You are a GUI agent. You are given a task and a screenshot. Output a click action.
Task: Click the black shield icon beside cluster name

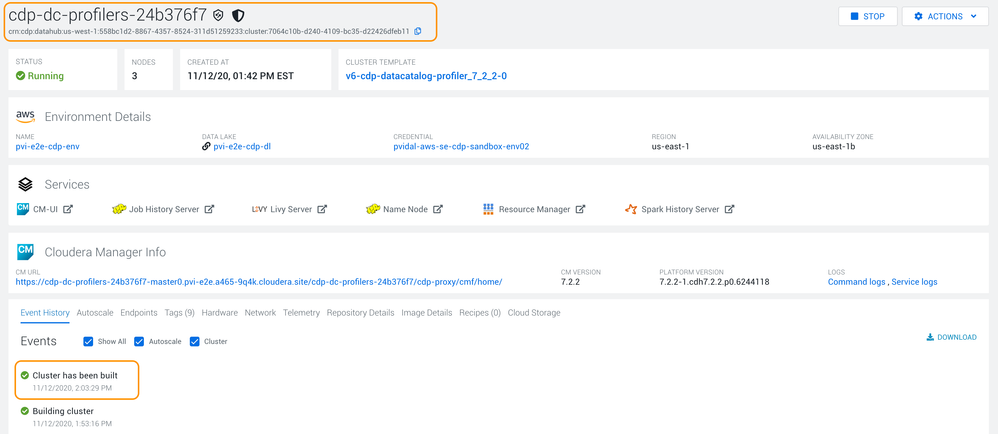[238, 16]
